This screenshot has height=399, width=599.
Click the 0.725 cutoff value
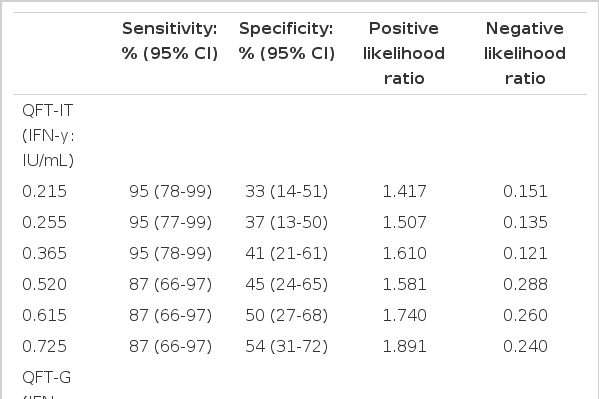pos(44,346)
